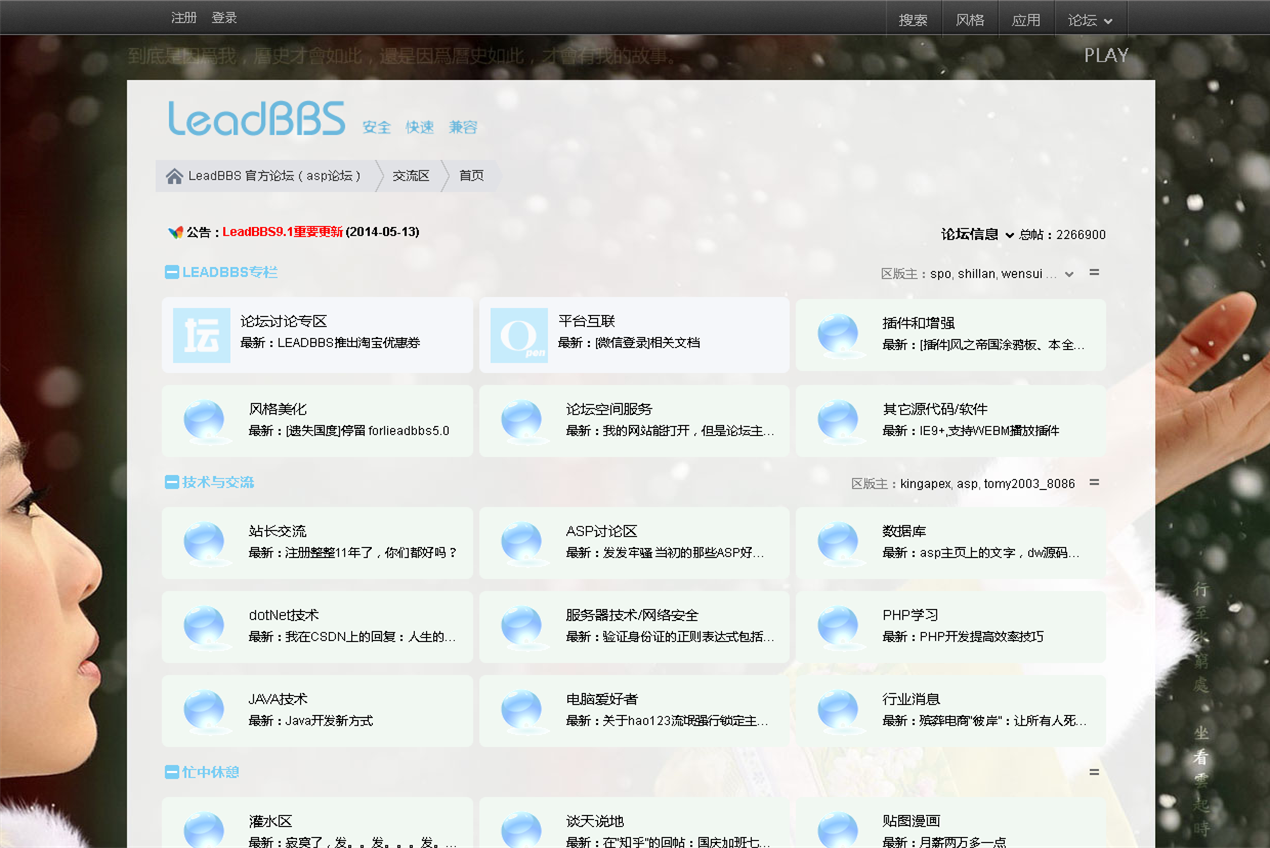Click the announcement icon beside 公告

click(x=175, y=232)
